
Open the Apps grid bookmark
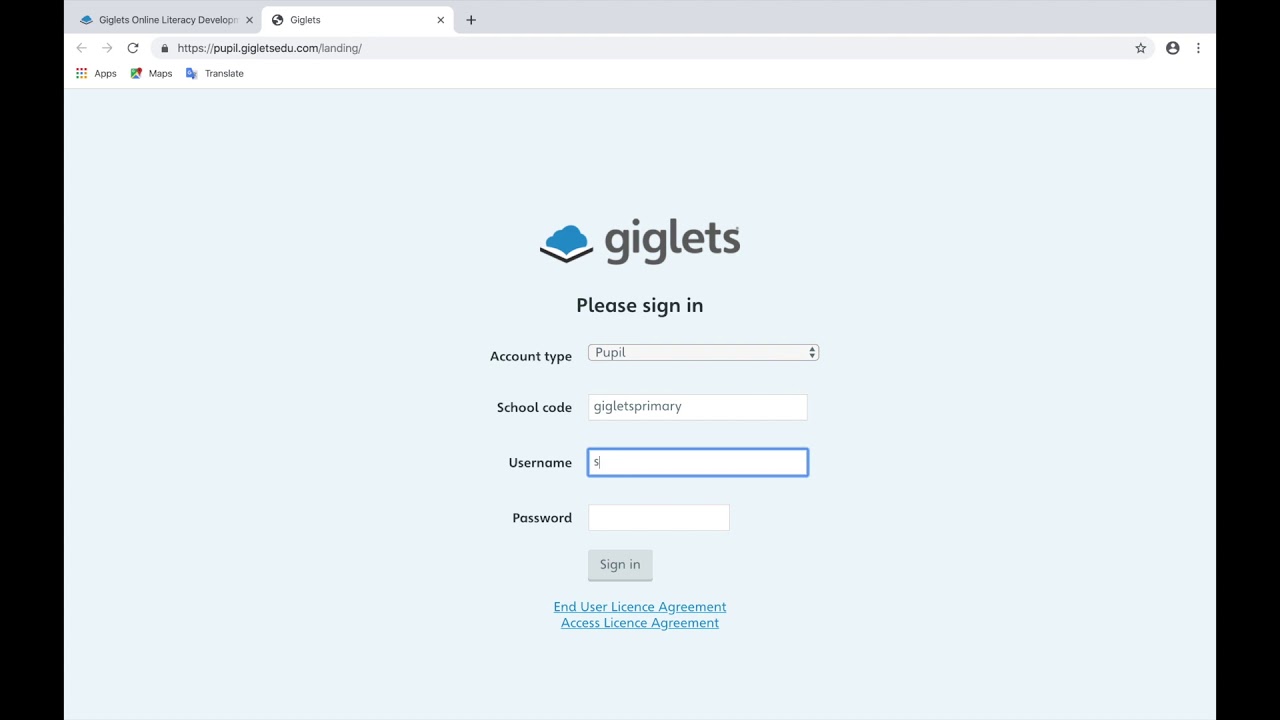(96, 73)
